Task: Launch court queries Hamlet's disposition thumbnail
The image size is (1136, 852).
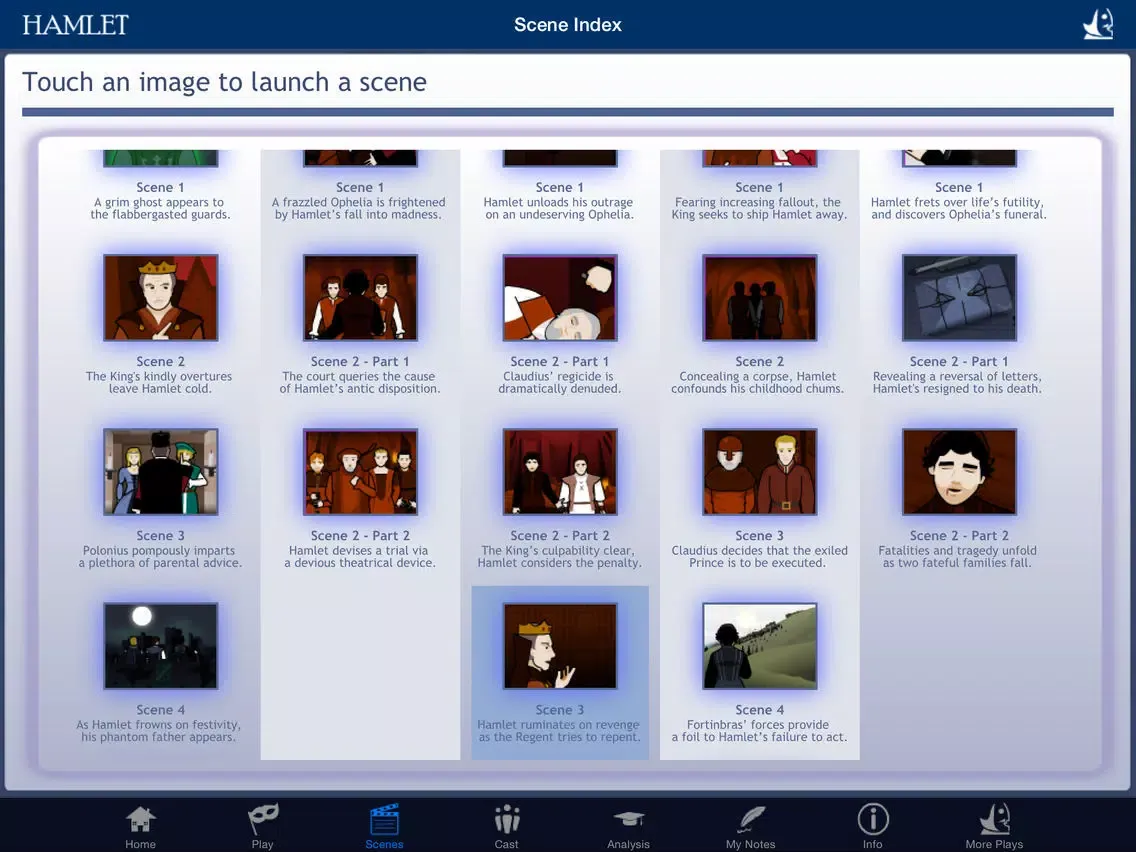Action: pyautogui.click(x=360, y=298)
